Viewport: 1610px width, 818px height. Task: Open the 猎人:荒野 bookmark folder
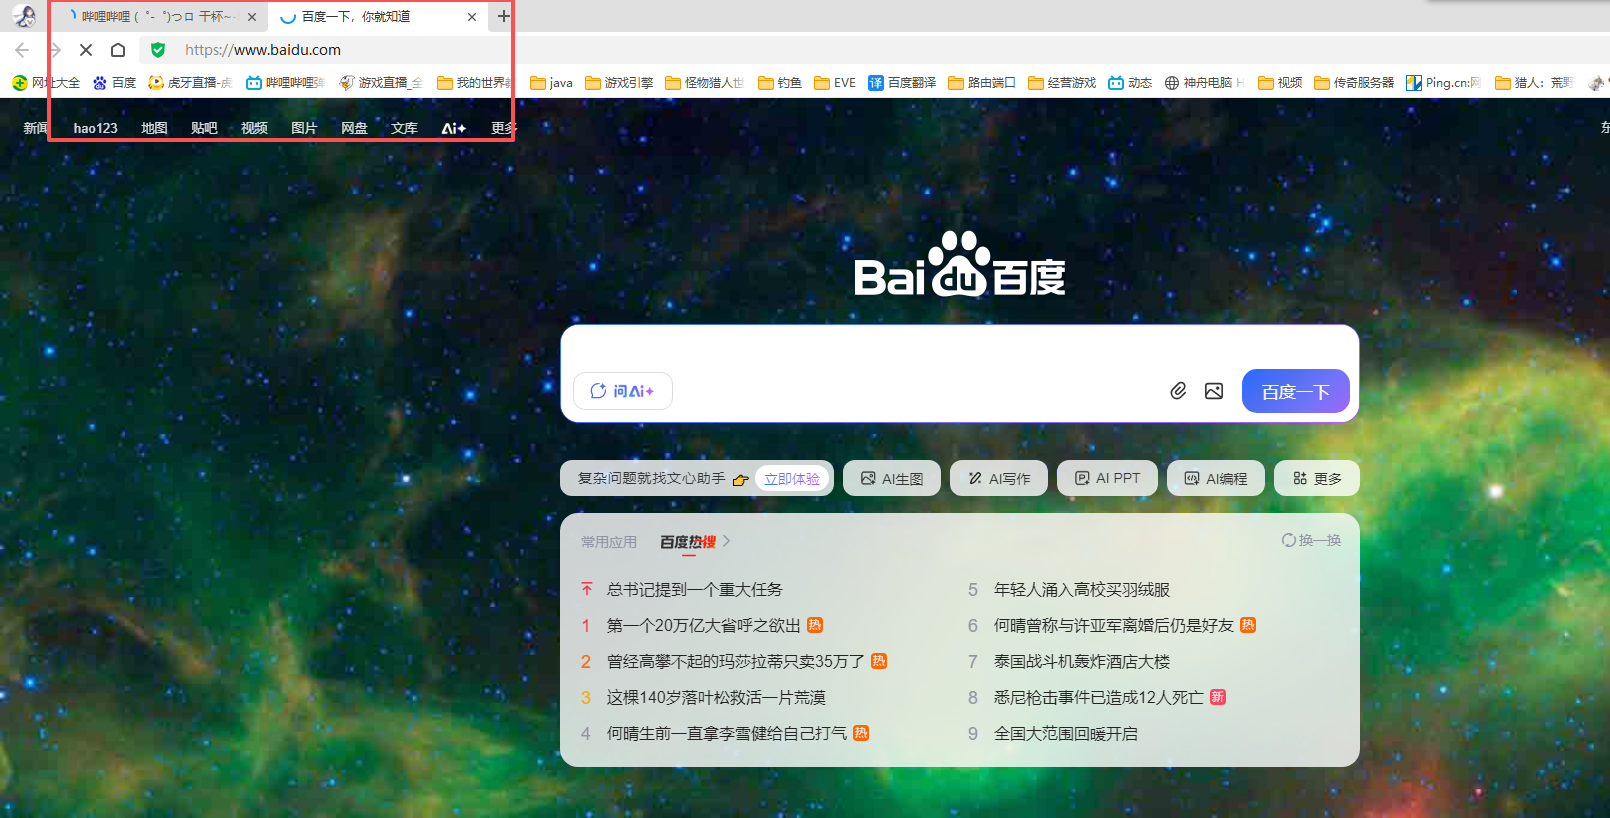[x=1535, y=83]
